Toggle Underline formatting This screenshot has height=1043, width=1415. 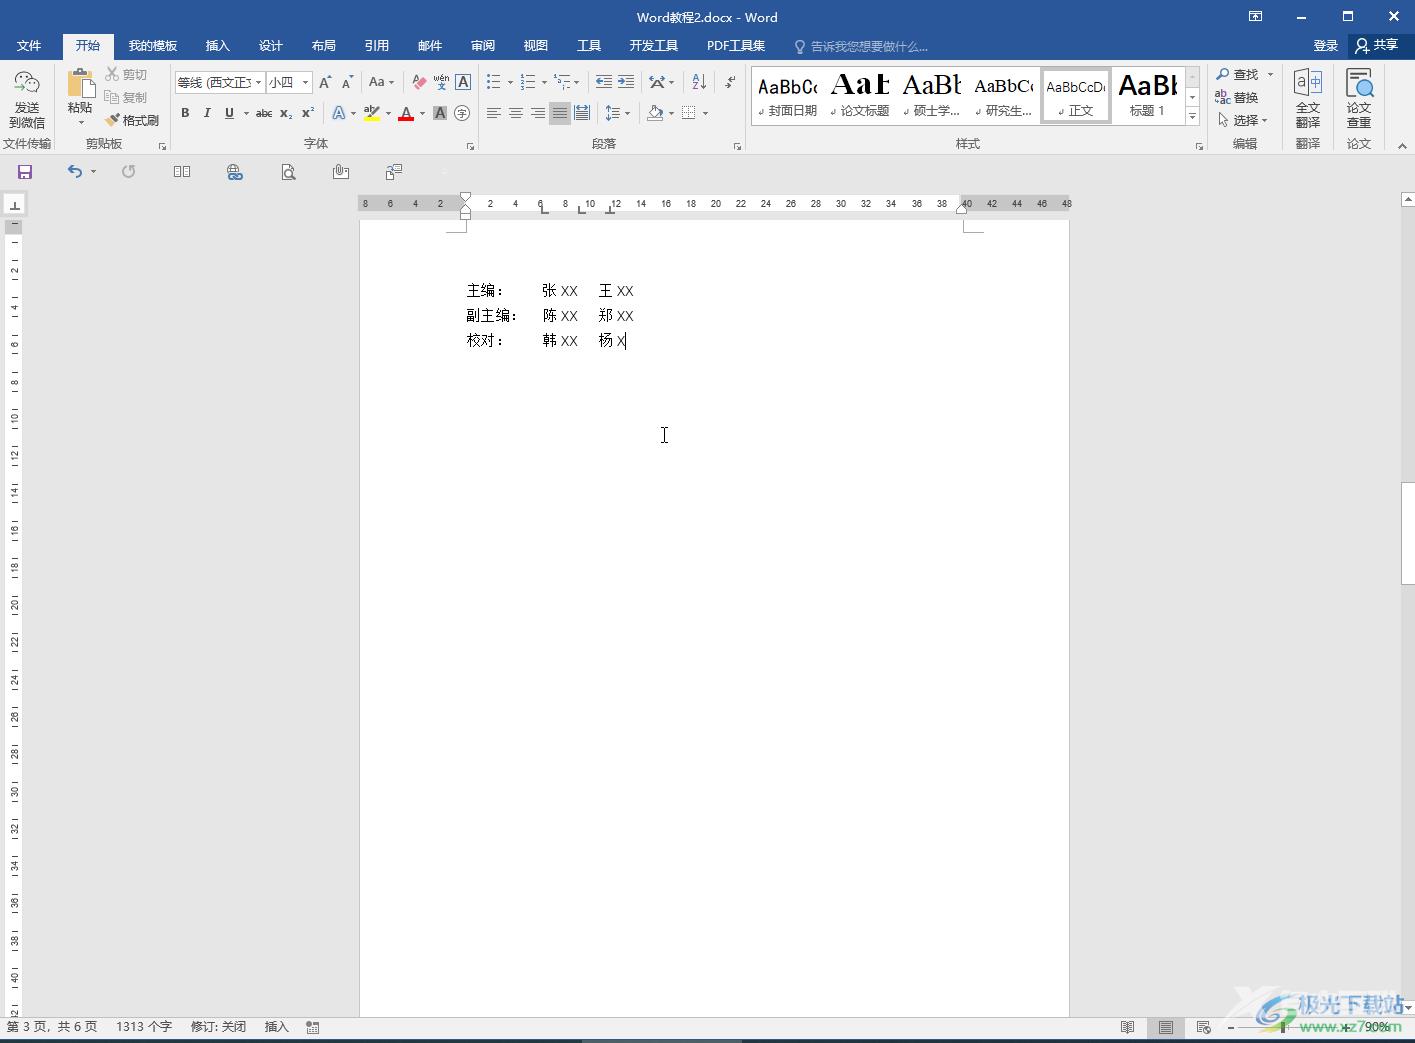click(229, 113)
